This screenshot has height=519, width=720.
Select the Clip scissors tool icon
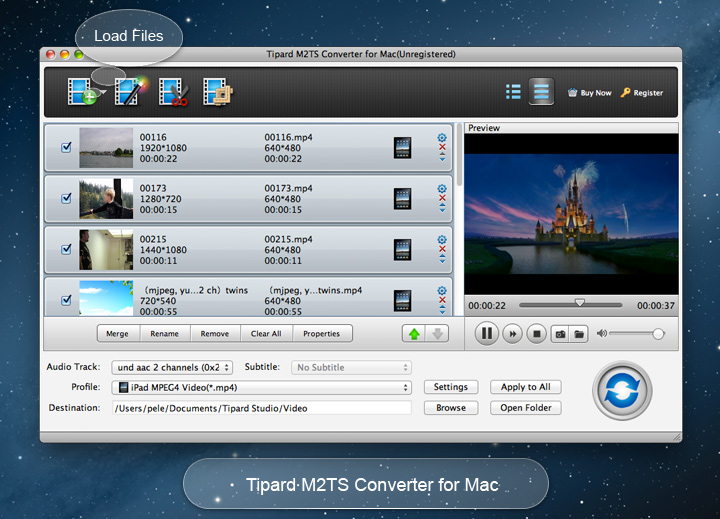[x=173, y=92]
